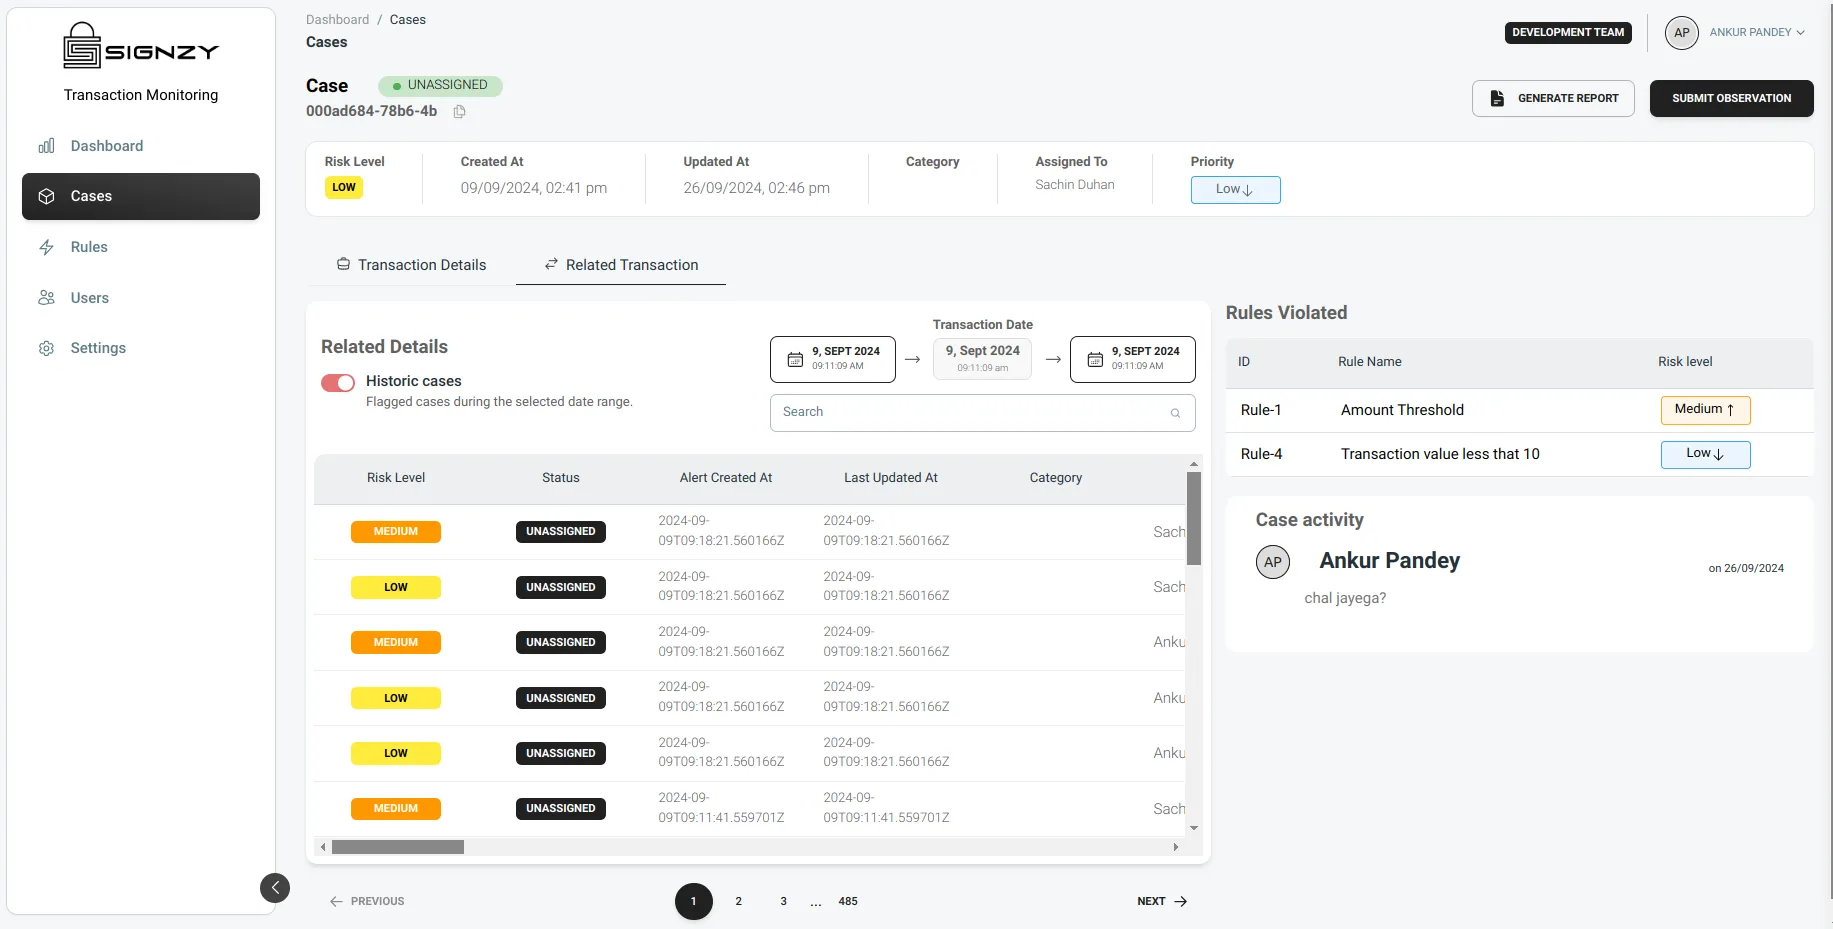Screen dimensions: 1833x929
Task: Toggle the Historic cases switch
Action: coord(338,383)
